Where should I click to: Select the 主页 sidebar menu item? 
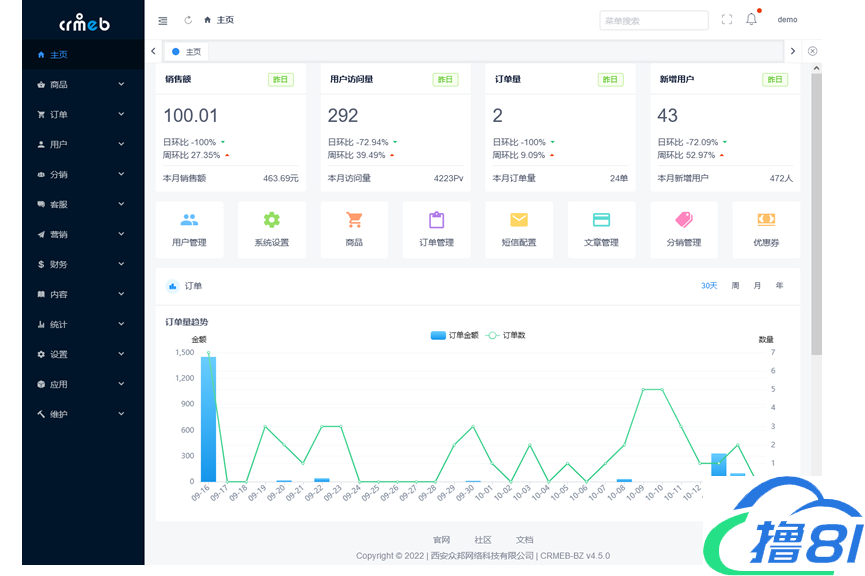pyautogui.click(x=82, y=55)
